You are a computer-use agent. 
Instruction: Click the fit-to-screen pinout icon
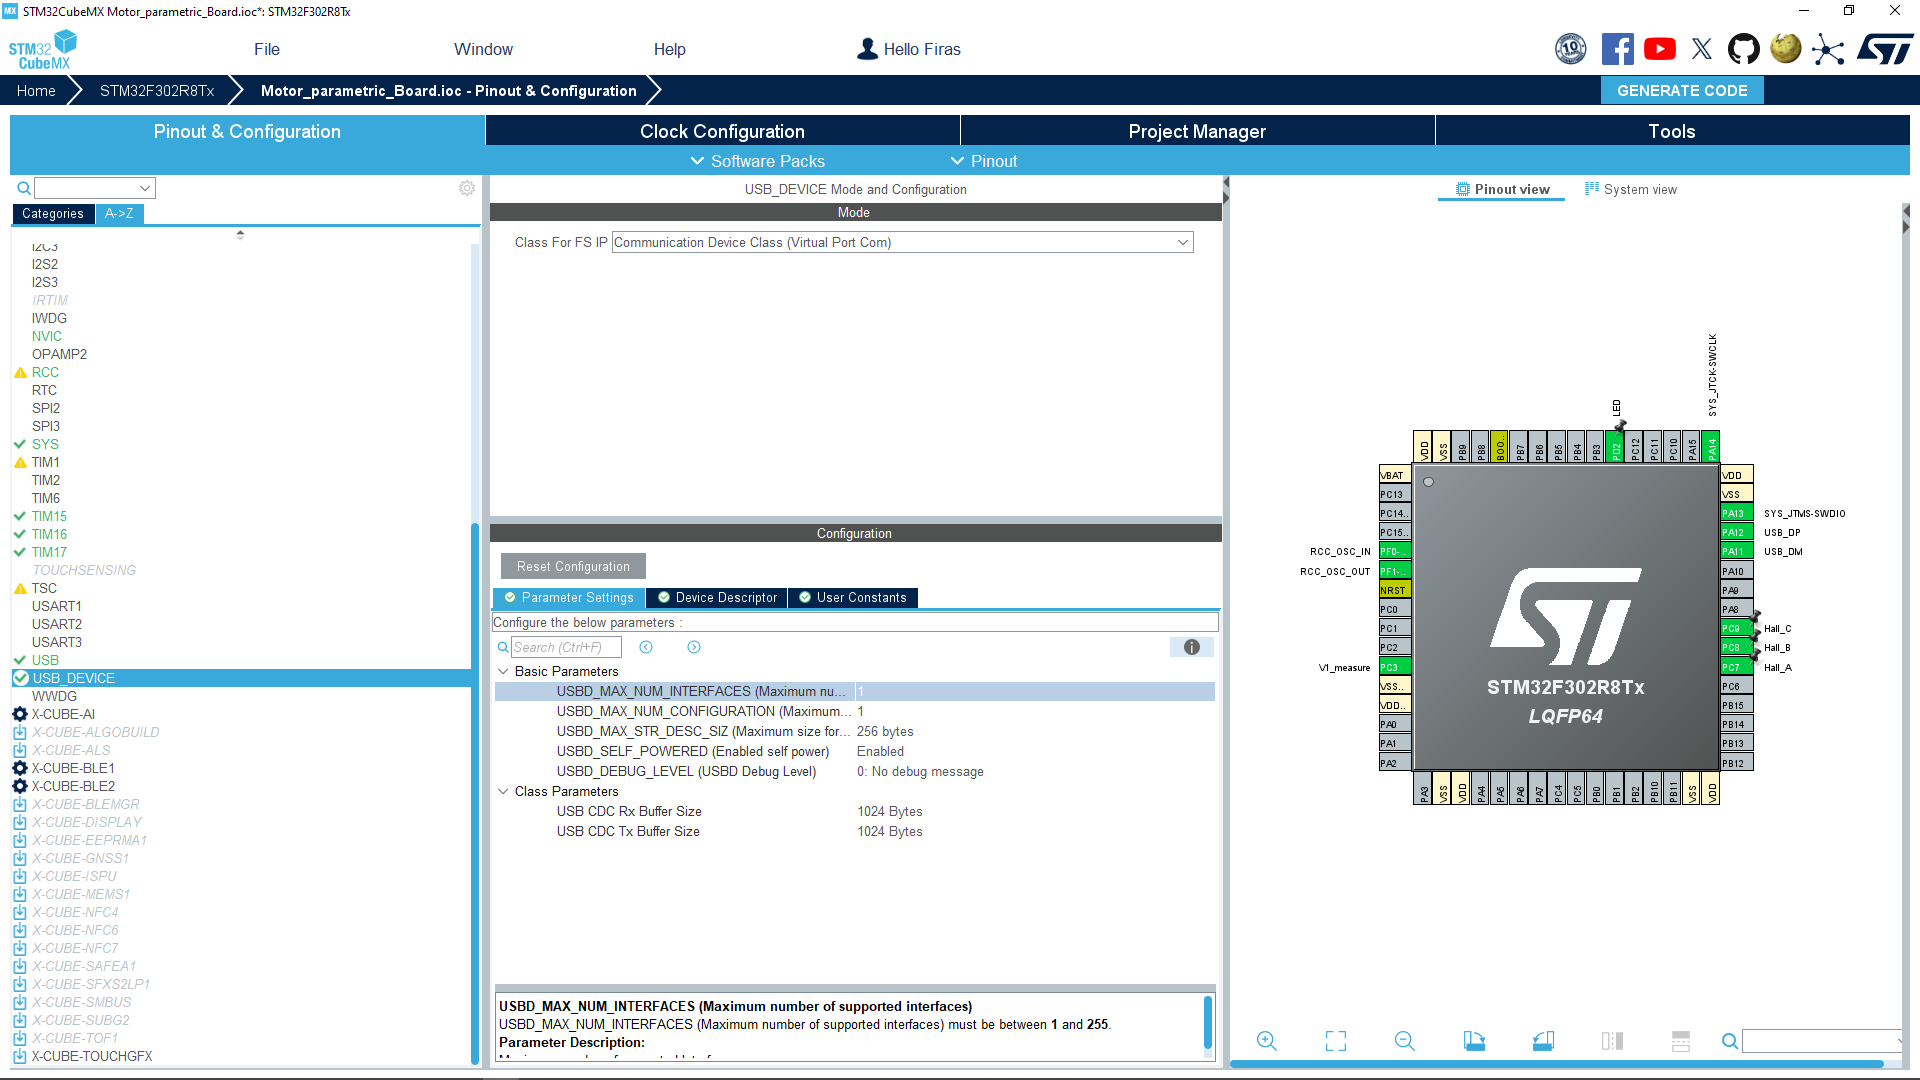click(1335, 1041)
